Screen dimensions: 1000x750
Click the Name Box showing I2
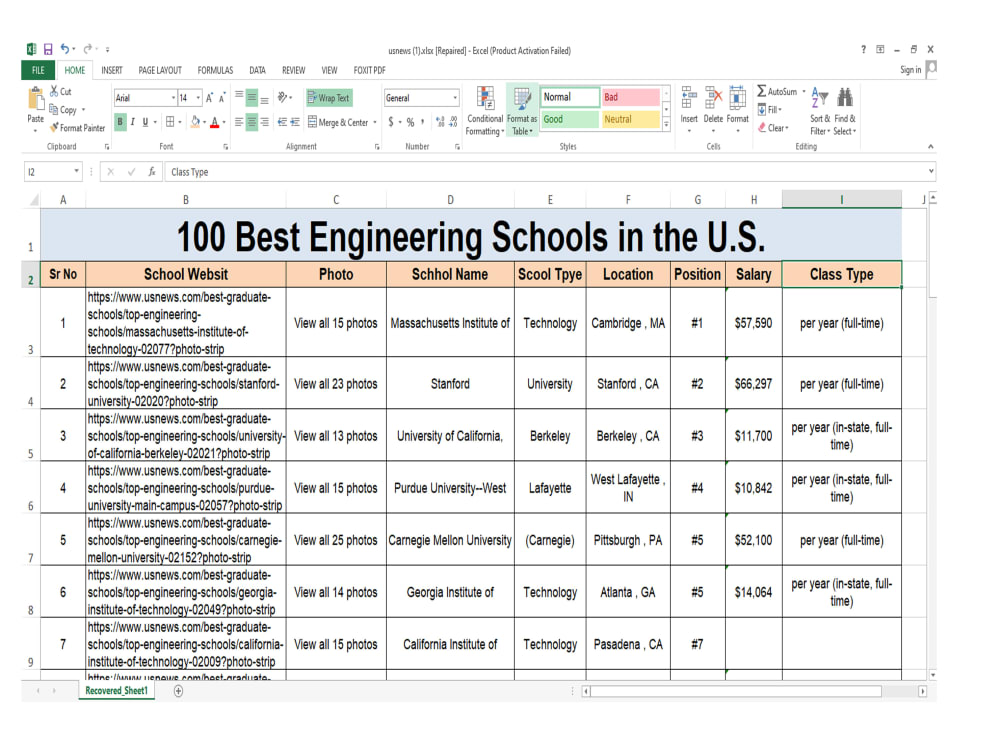pyautogui.click(x=53, y=172)
